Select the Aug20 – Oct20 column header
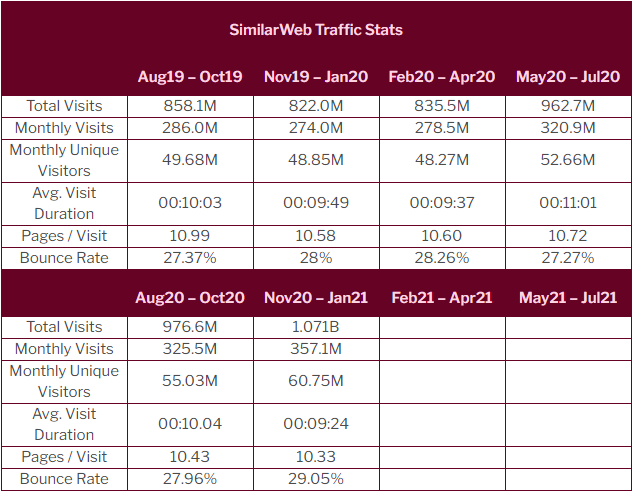 coord(190,298)
